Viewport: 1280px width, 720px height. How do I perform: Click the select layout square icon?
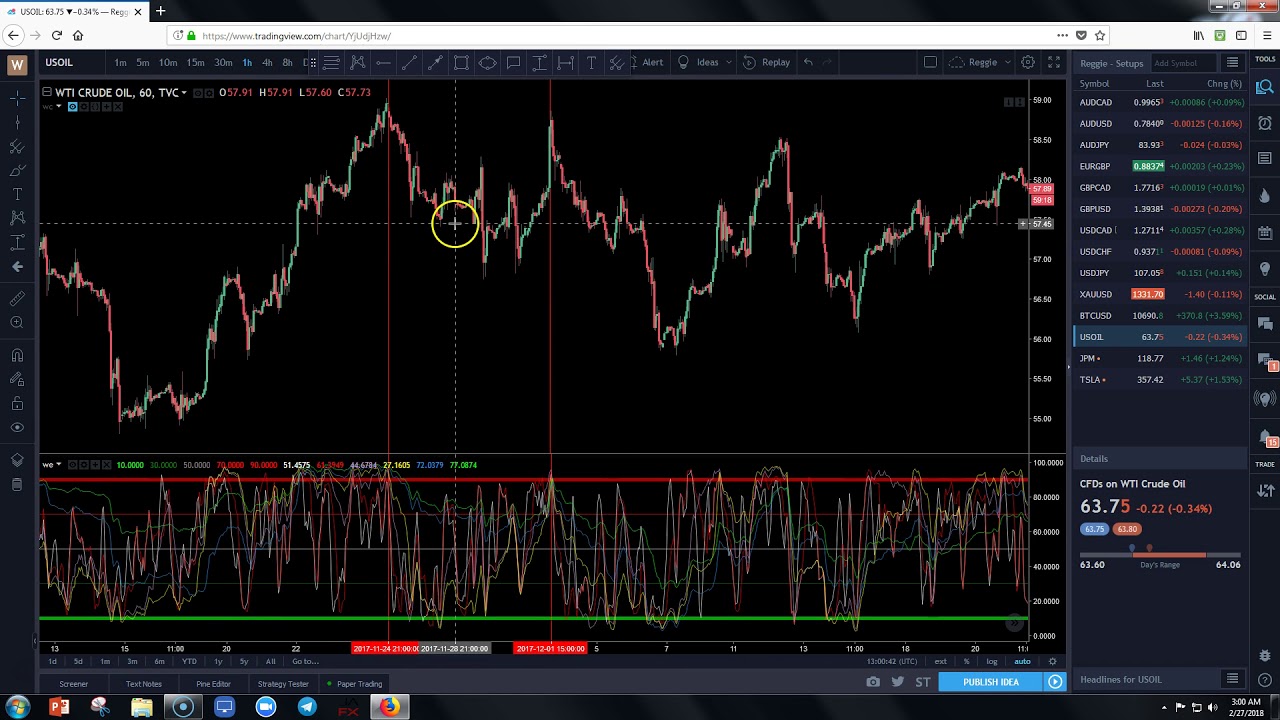click(930, 62)
